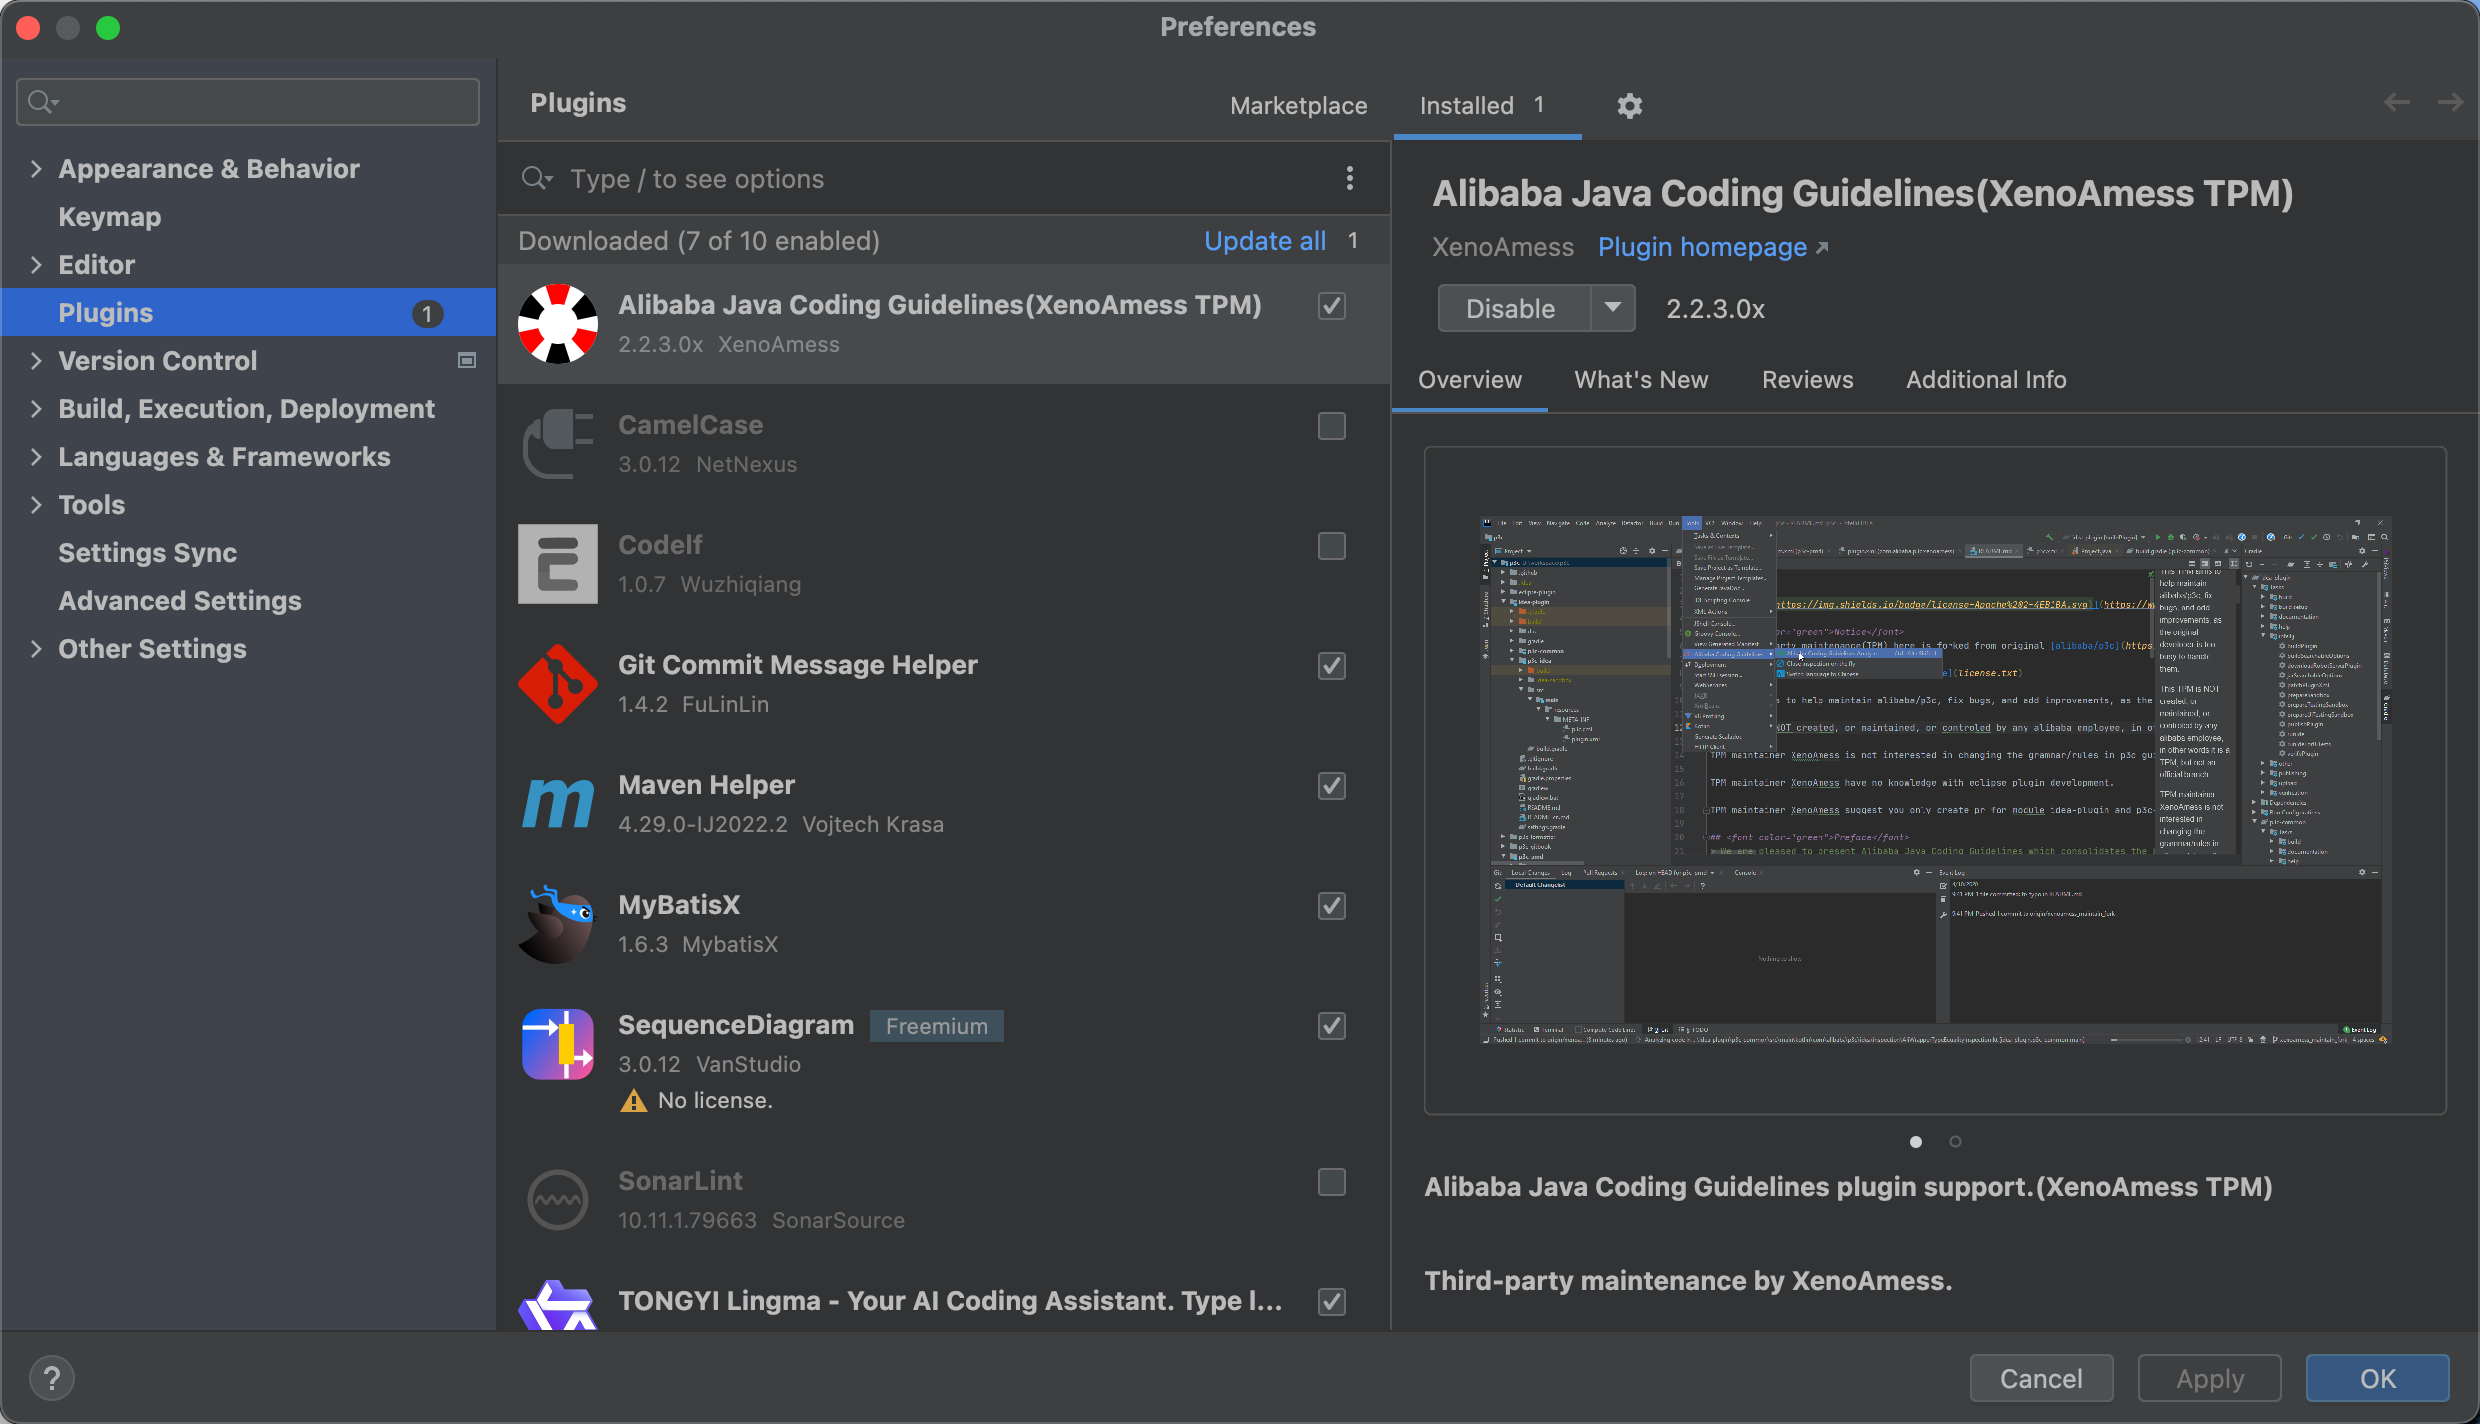Open the plugin list options kebab menu
The image size is (2480, 1424).
(x=1350, y=179)
